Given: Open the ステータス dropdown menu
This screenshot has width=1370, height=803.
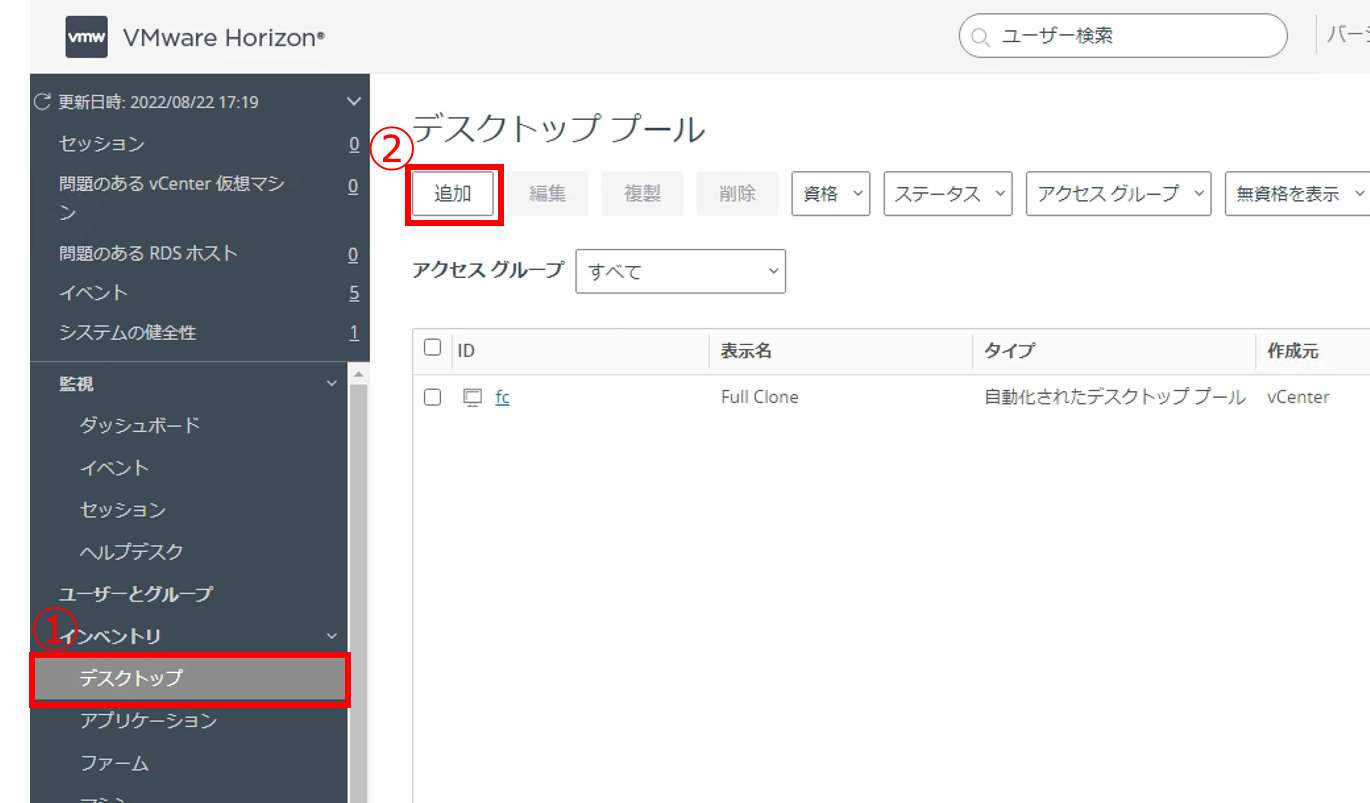Looking at the screenshot, I should 947,194.
